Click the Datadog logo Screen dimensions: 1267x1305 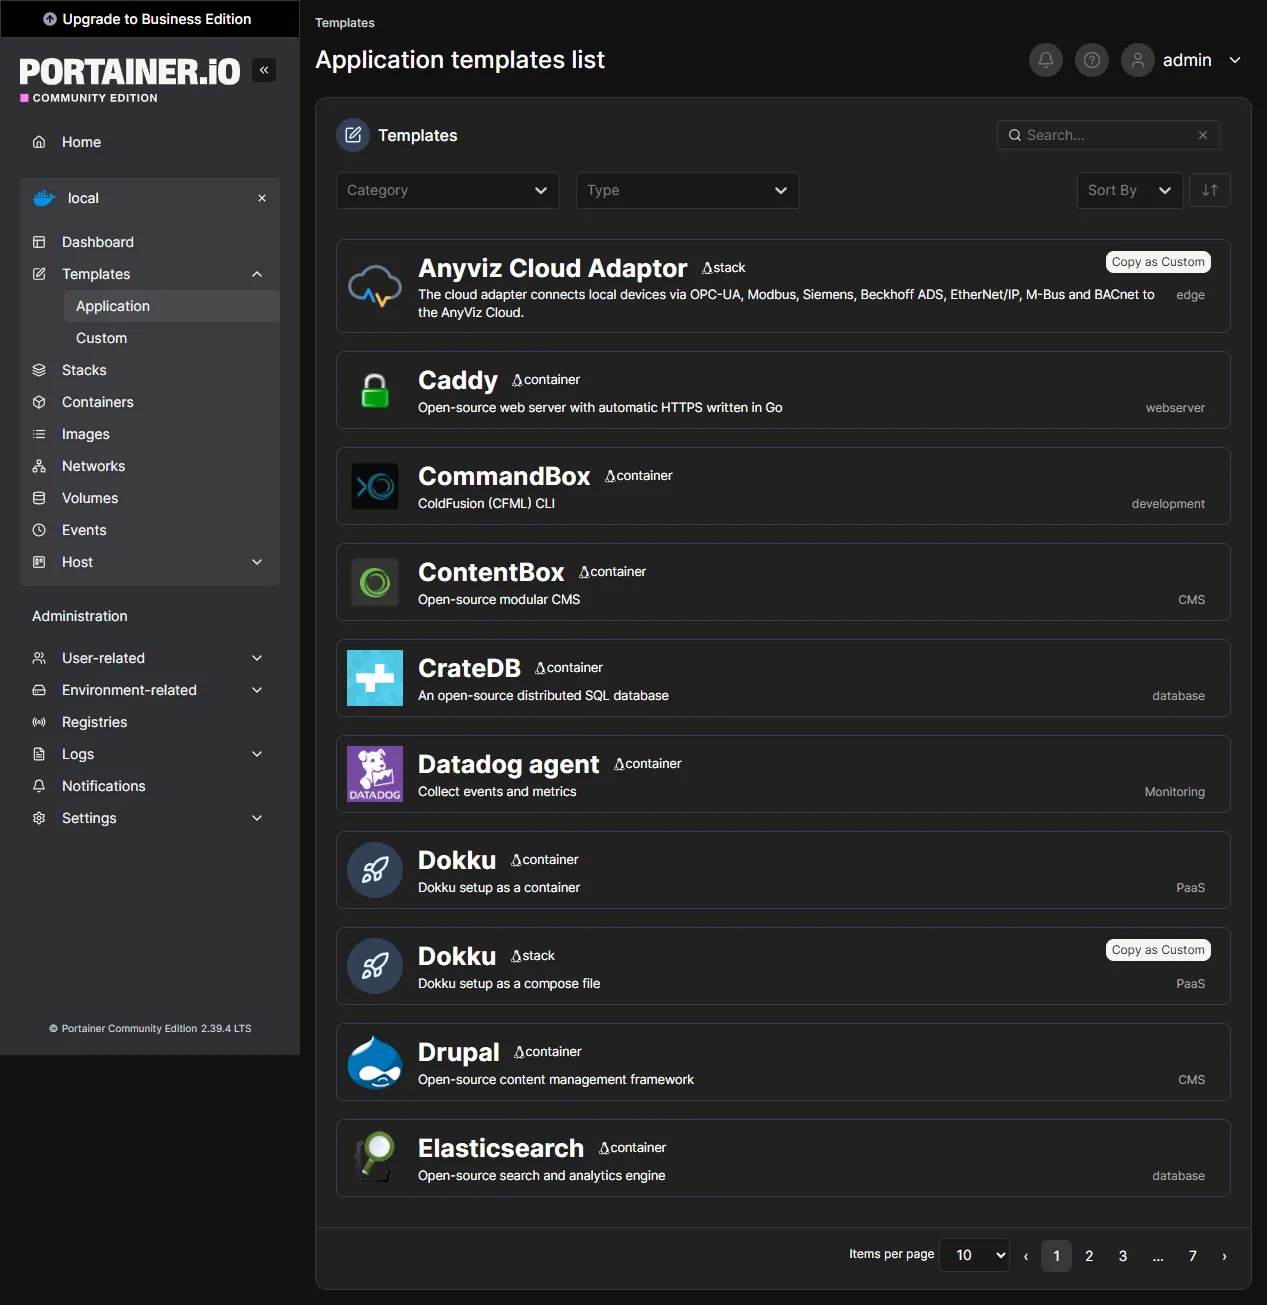tap(375, 774)
